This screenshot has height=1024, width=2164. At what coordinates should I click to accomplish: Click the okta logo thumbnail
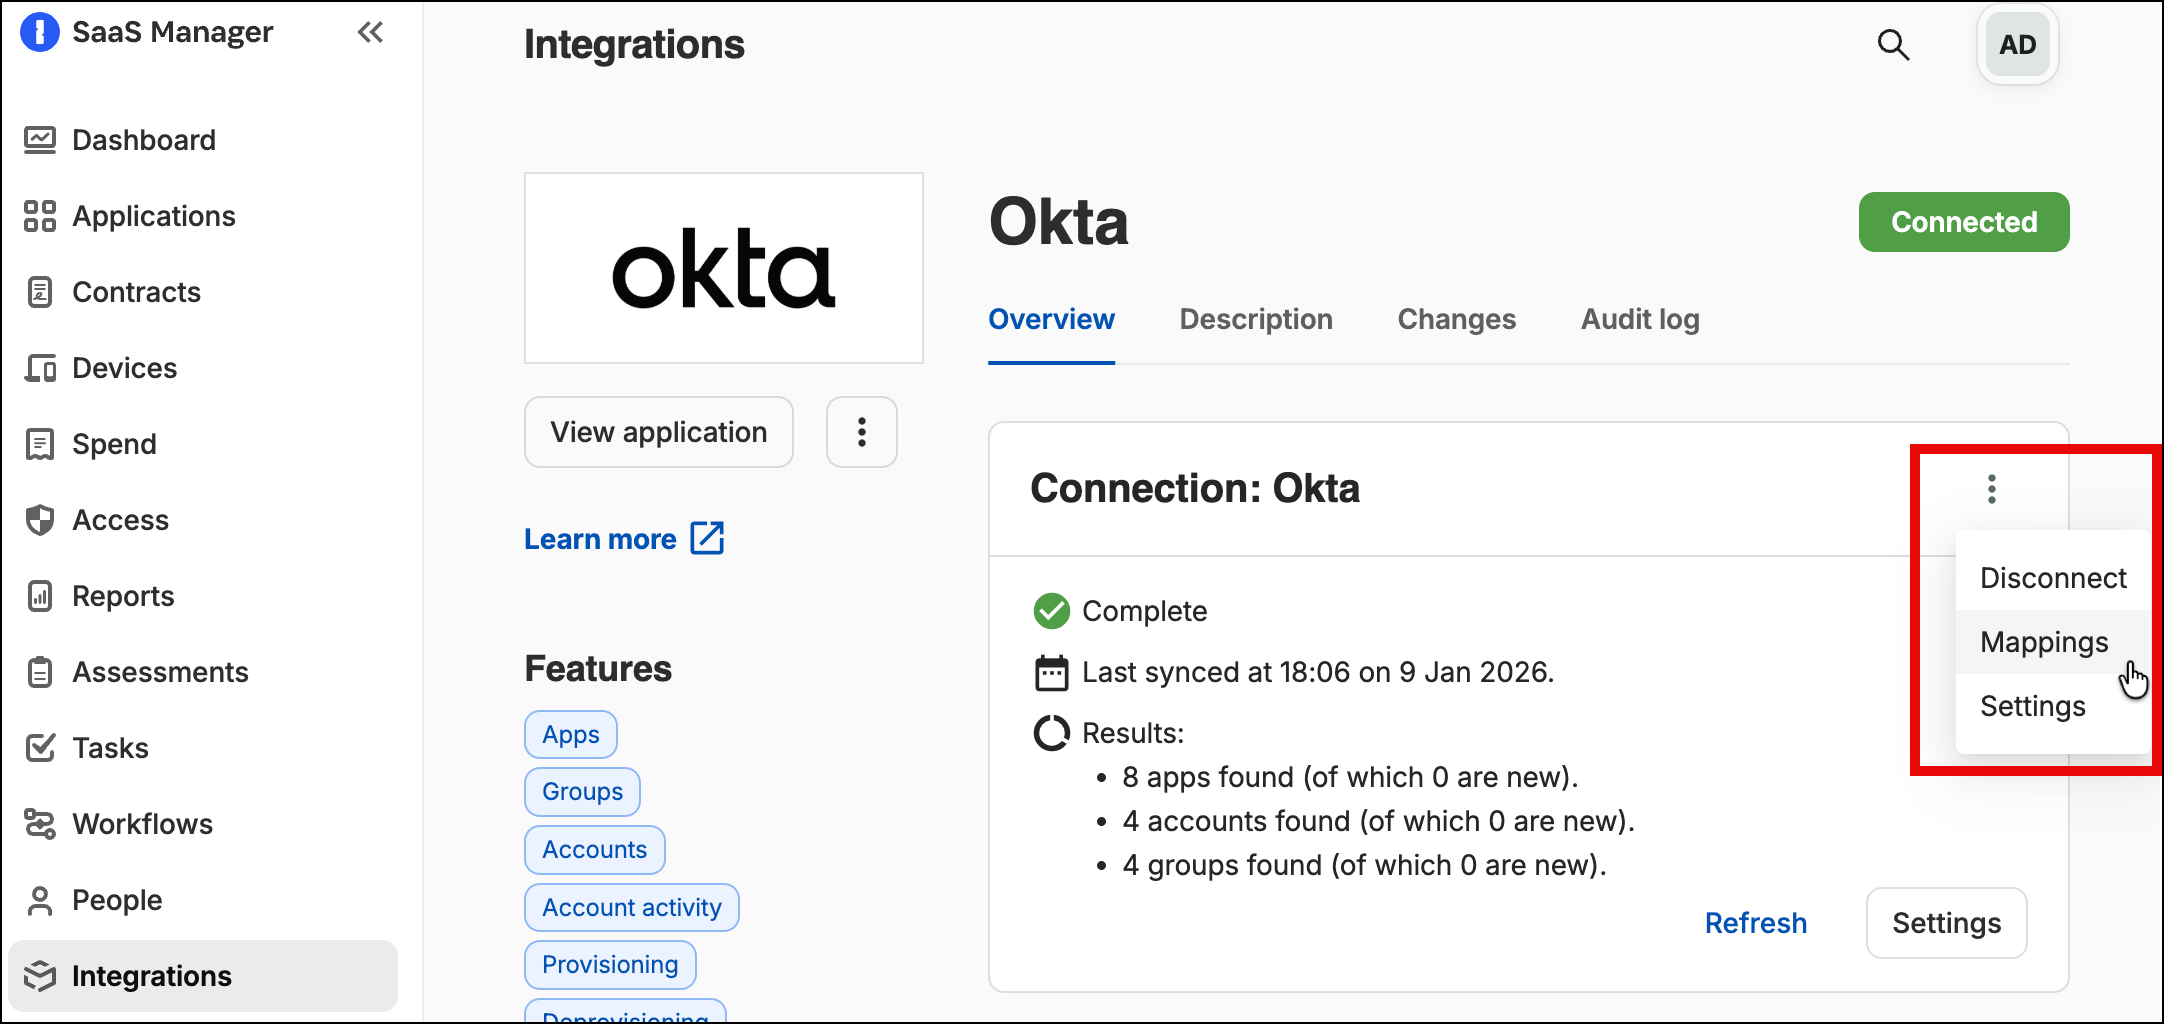click(x=724, y=268)
